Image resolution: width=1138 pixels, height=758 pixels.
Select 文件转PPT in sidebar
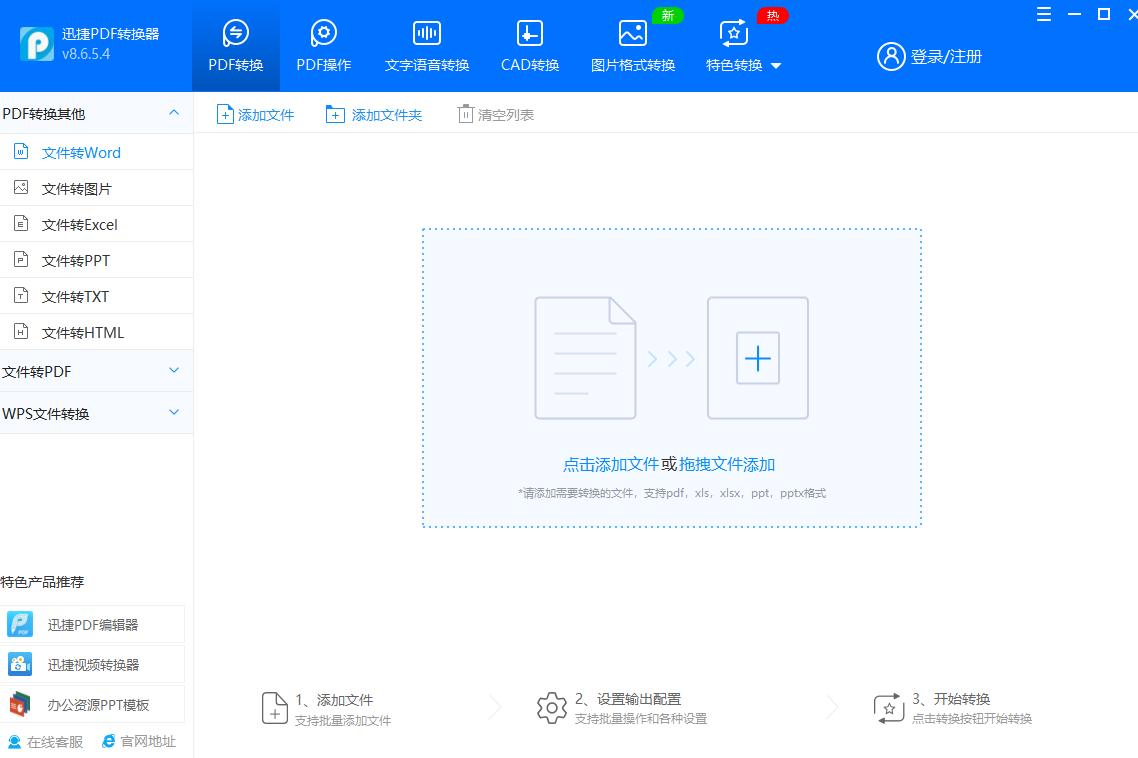click(96, 260)
